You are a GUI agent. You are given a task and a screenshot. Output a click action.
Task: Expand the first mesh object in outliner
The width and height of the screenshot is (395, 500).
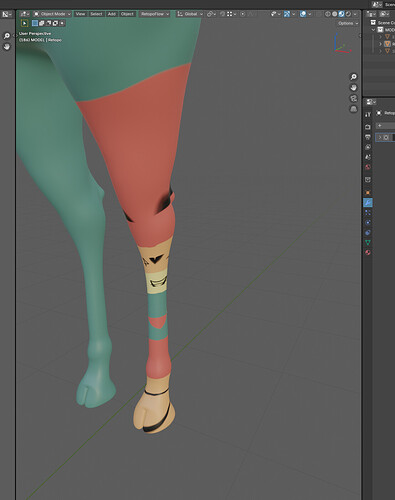380,37
